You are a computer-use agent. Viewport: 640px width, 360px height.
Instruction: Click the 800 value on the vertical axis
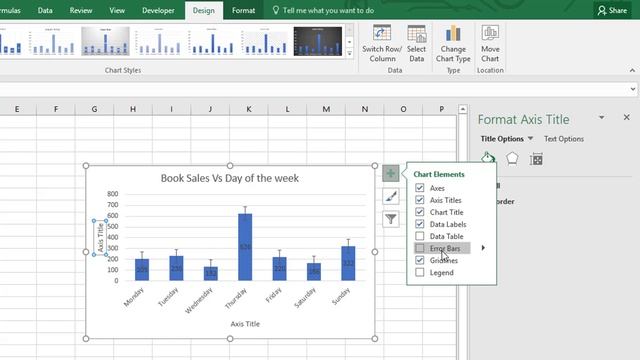point(113,194)
